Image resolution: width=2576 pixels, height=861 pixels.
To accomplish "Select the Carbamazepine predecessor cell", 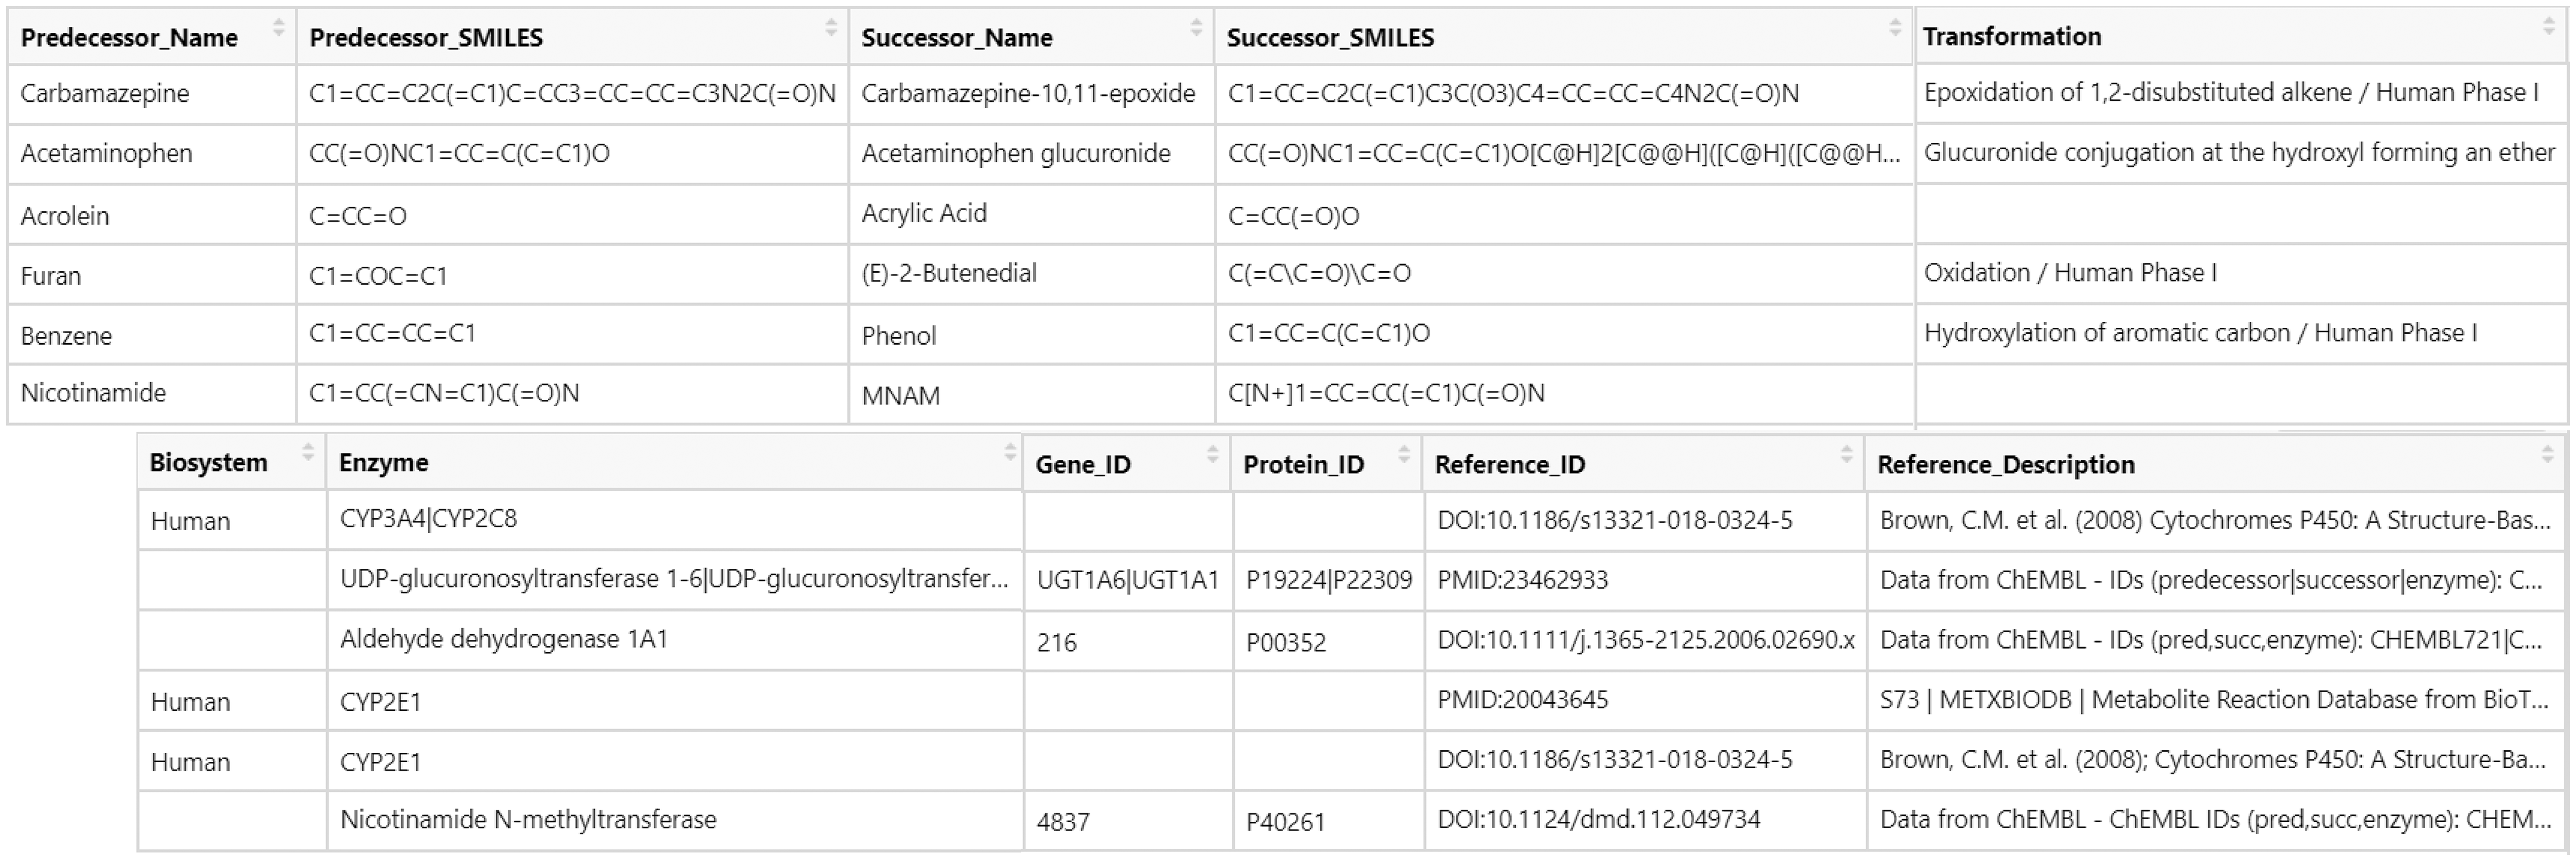I will pyautogui.click(x=105, y=94).
